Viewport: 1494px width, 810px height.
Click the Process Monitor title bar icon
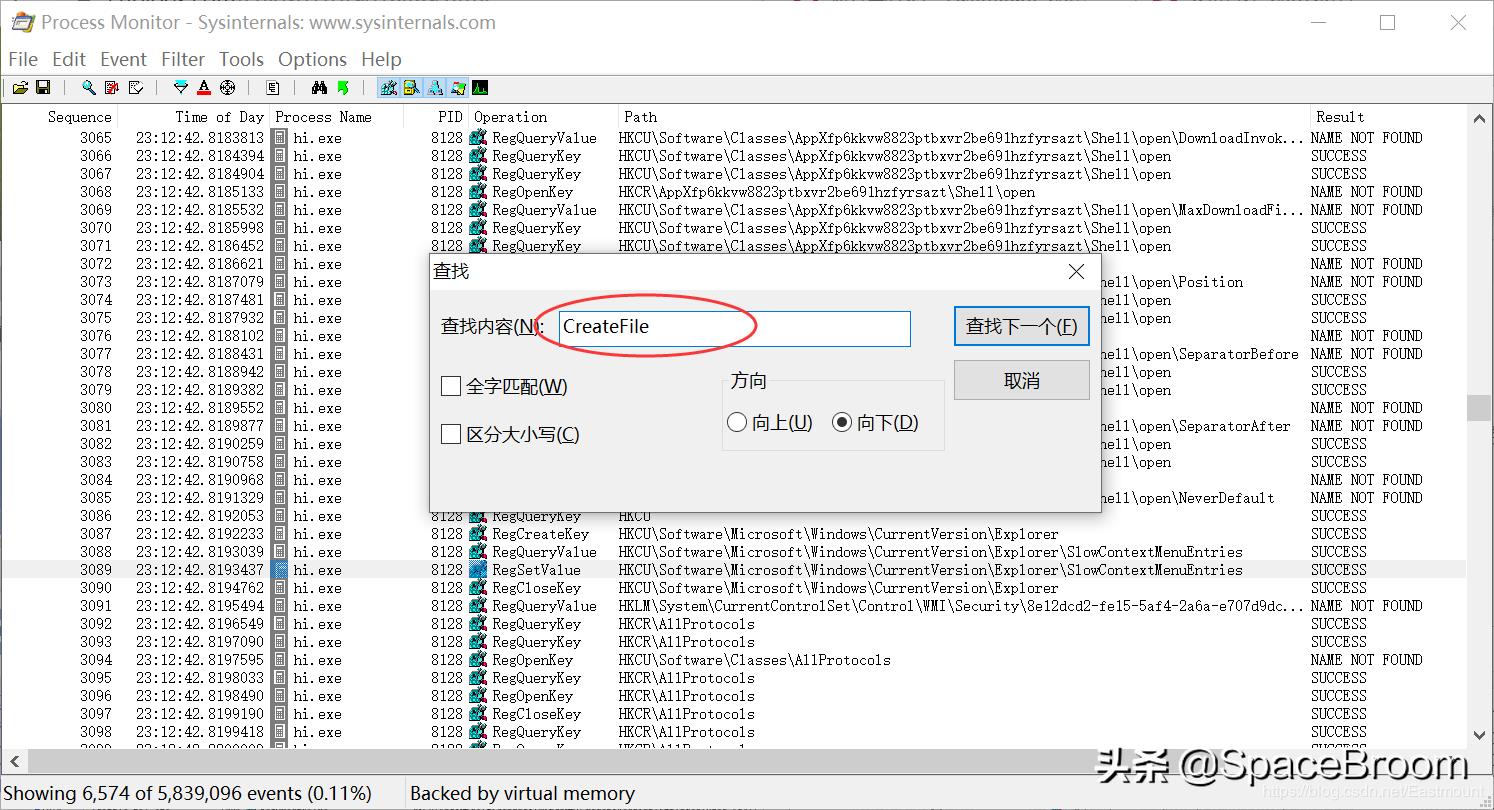coord(22,22)
